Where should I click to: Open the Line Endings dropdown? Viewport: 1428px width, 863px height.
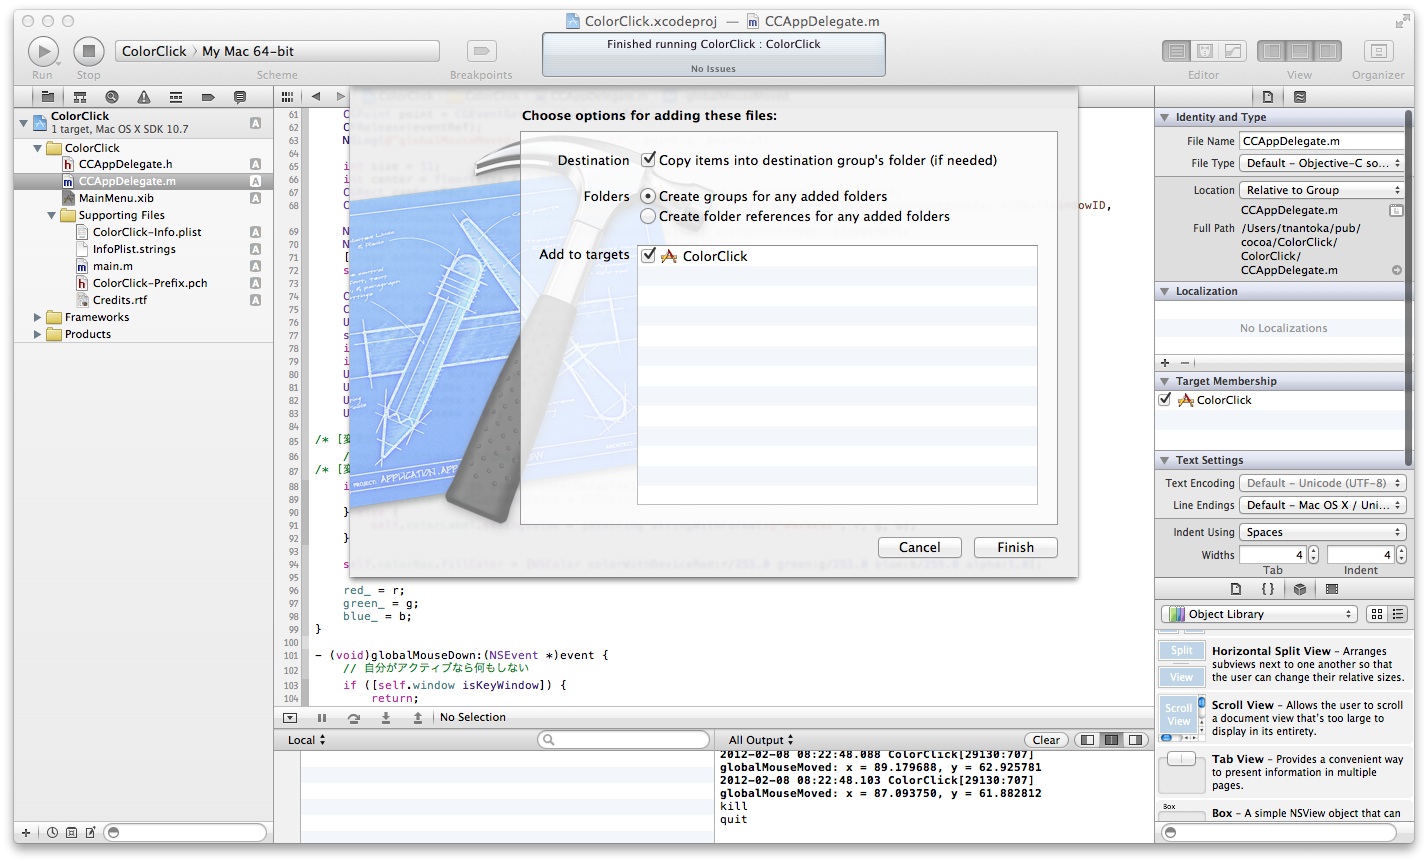click(1322, 505)
